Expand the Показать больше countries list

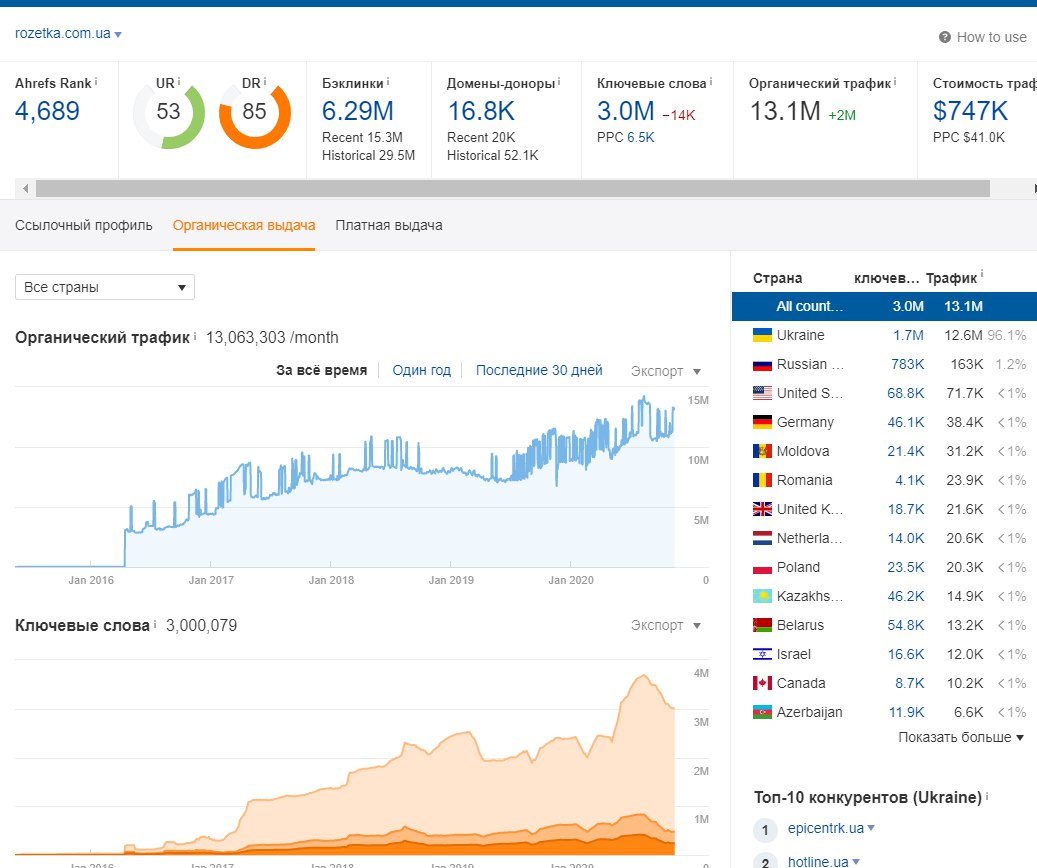click(960, 737)
